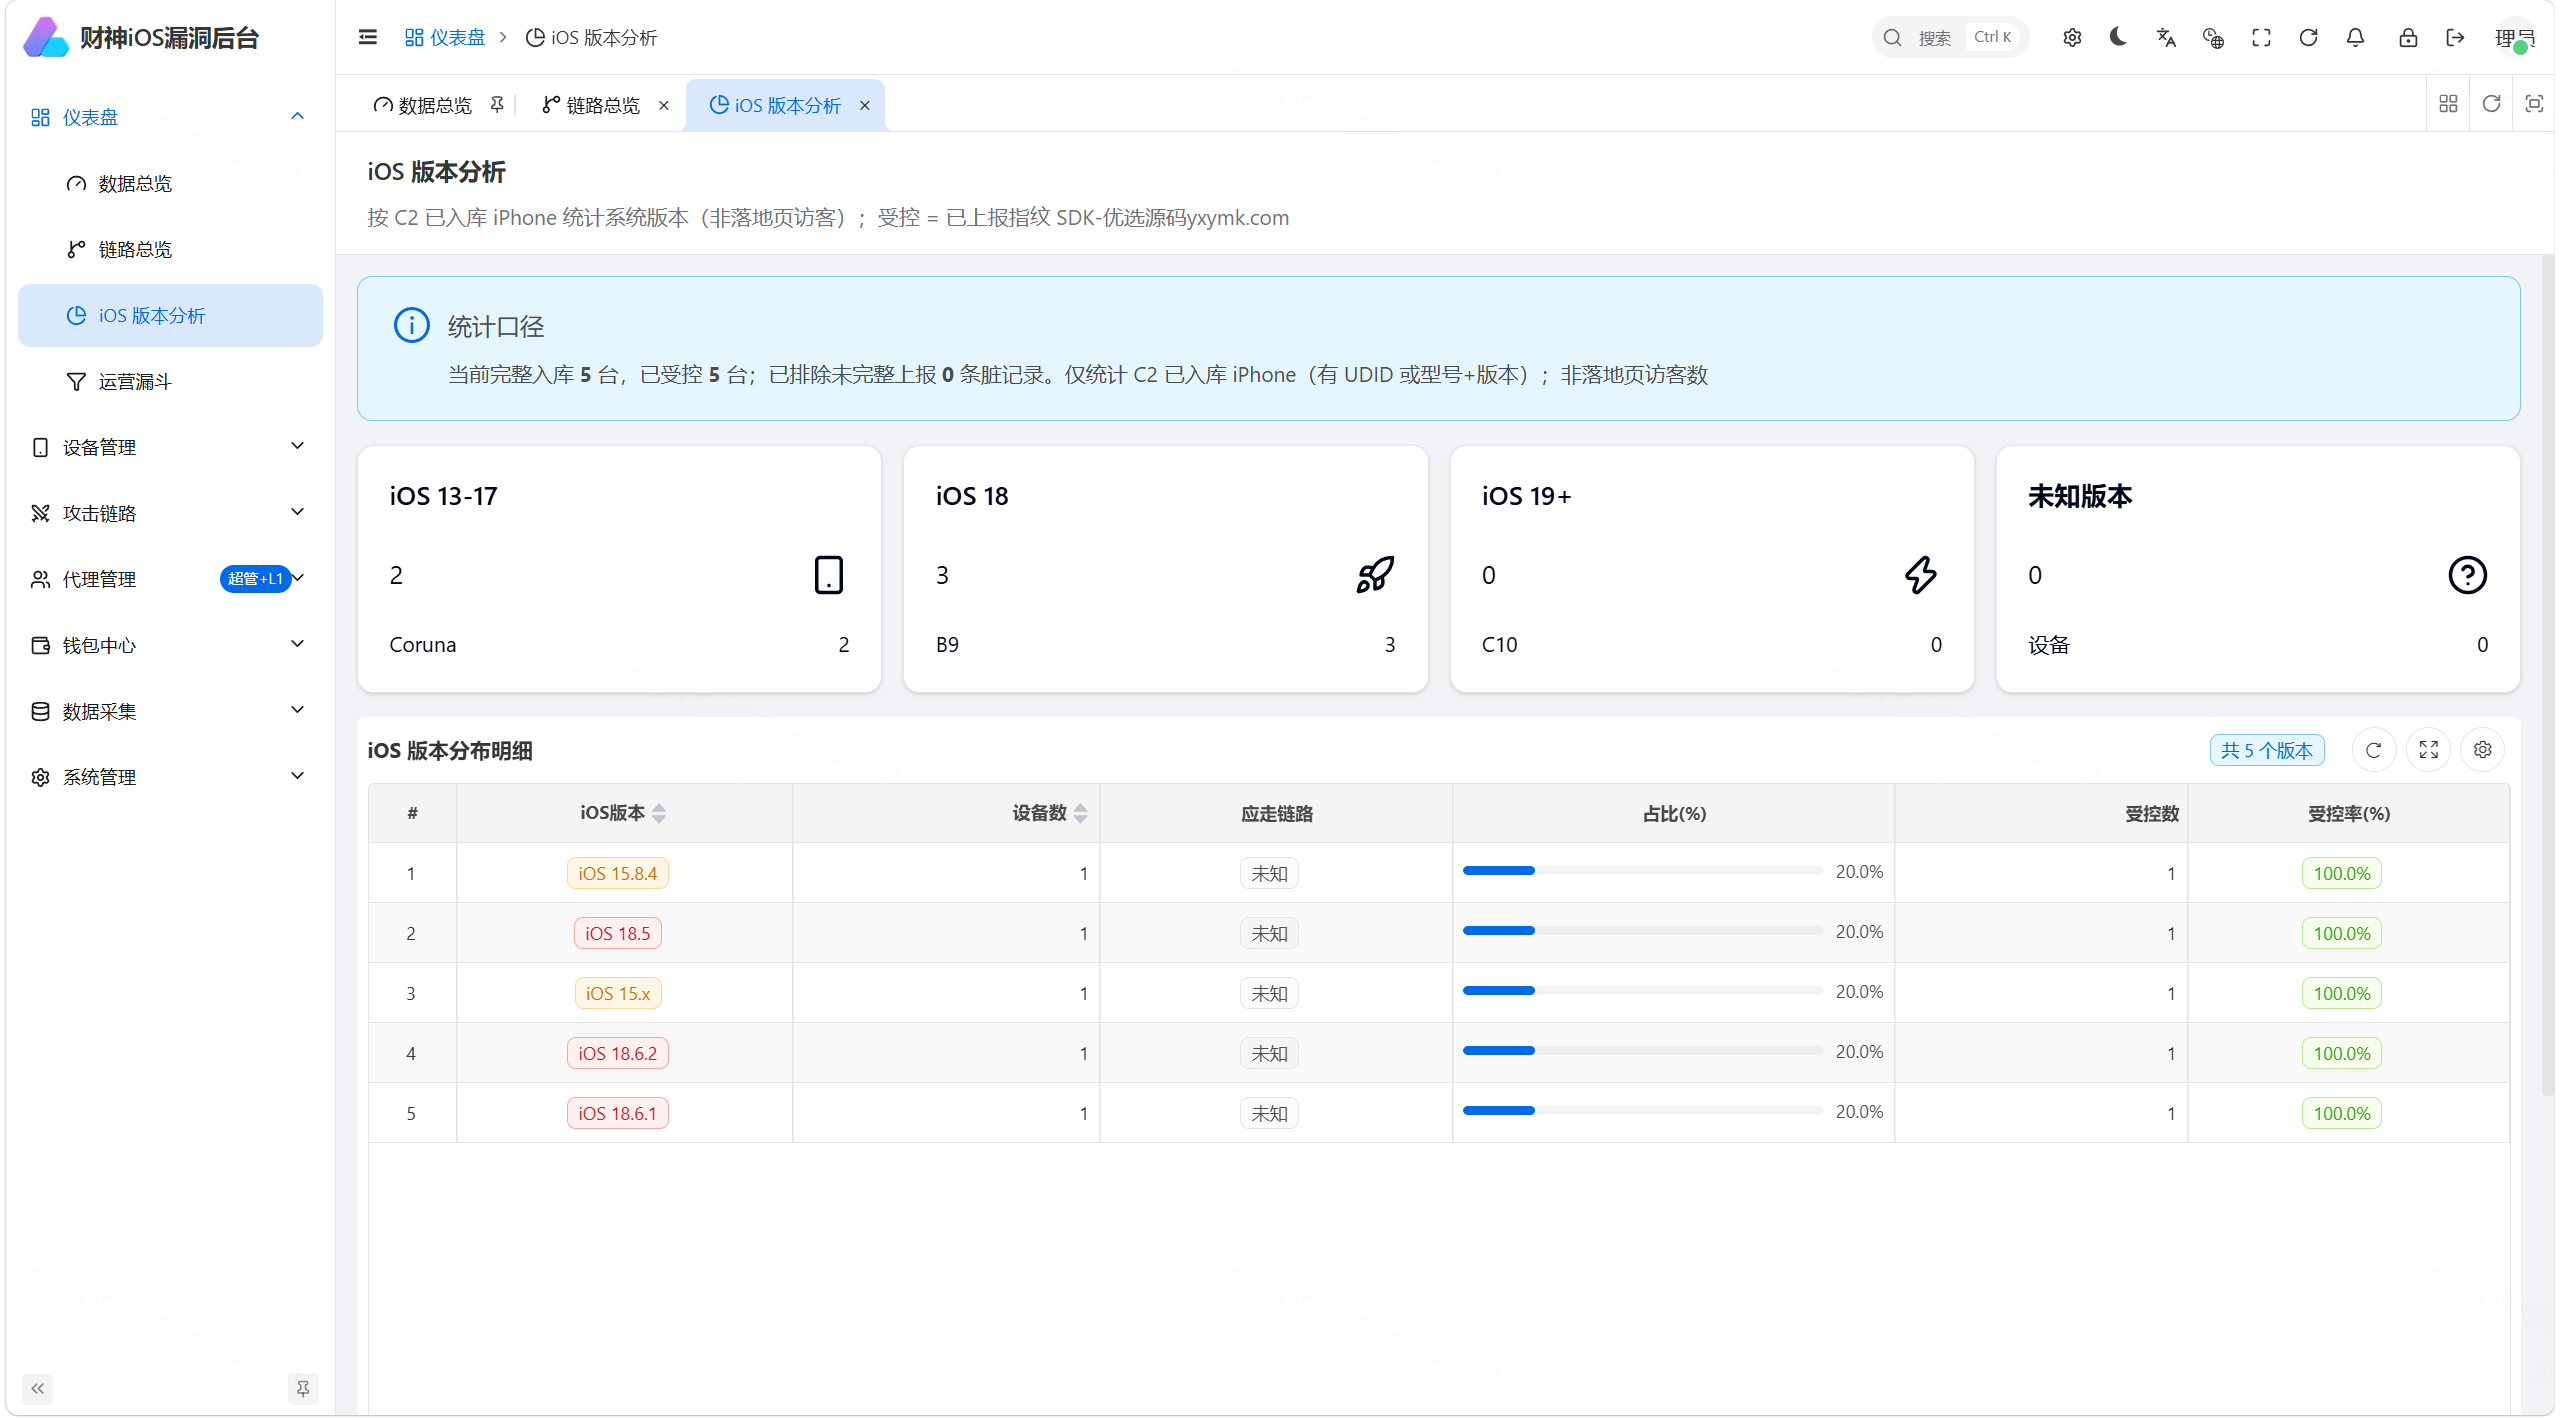Switch to the 链路总览 tab
Screen dimensions: 2560x1420
[591, 105]
